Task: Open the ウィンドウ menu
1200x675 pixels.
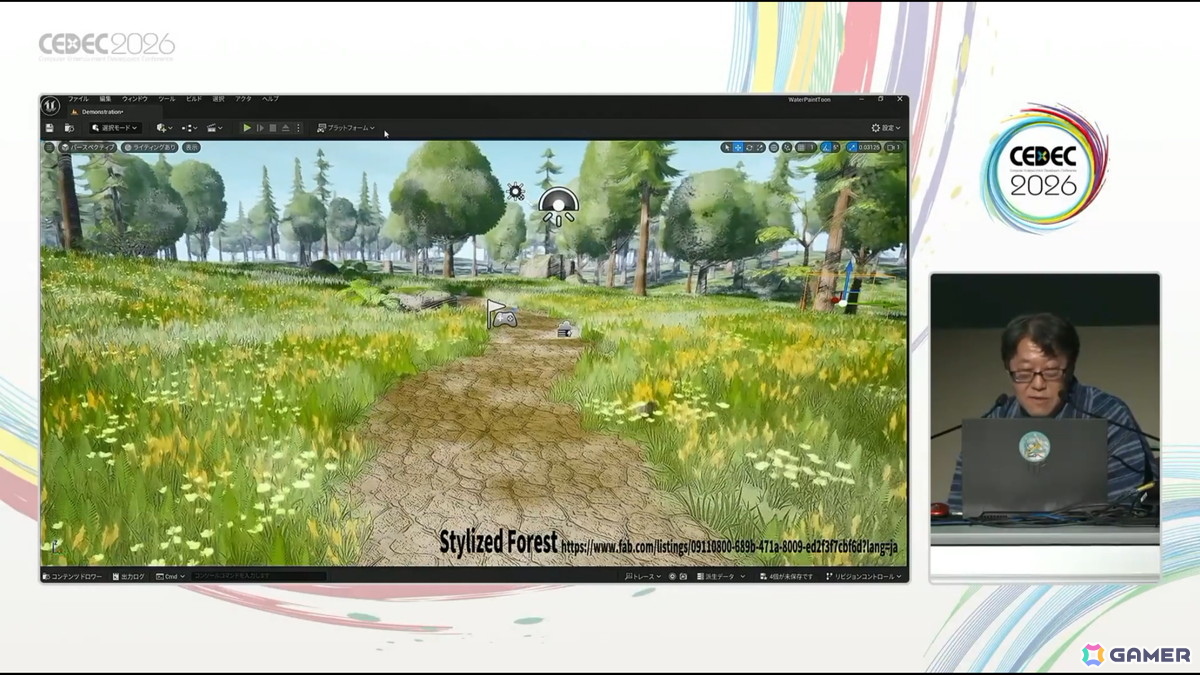Action: point(135,99)
